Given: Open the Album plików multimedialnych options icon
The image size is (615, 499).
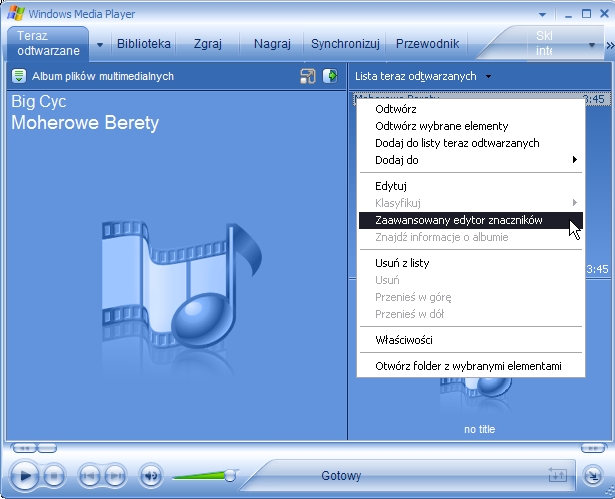Looking at the screenshot, I should (x=18, y=76).
